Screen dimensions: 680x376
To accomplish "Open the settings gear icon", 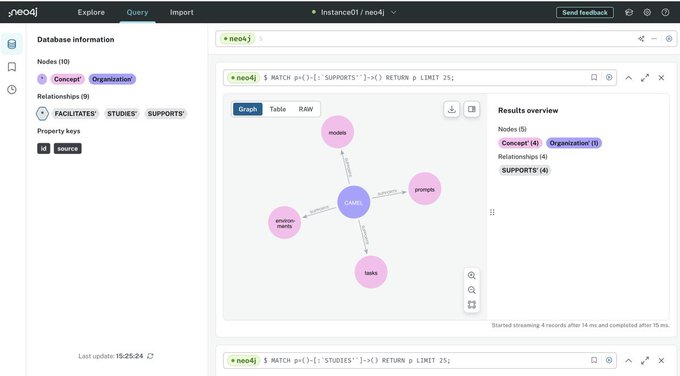I will tap(647, 13).
